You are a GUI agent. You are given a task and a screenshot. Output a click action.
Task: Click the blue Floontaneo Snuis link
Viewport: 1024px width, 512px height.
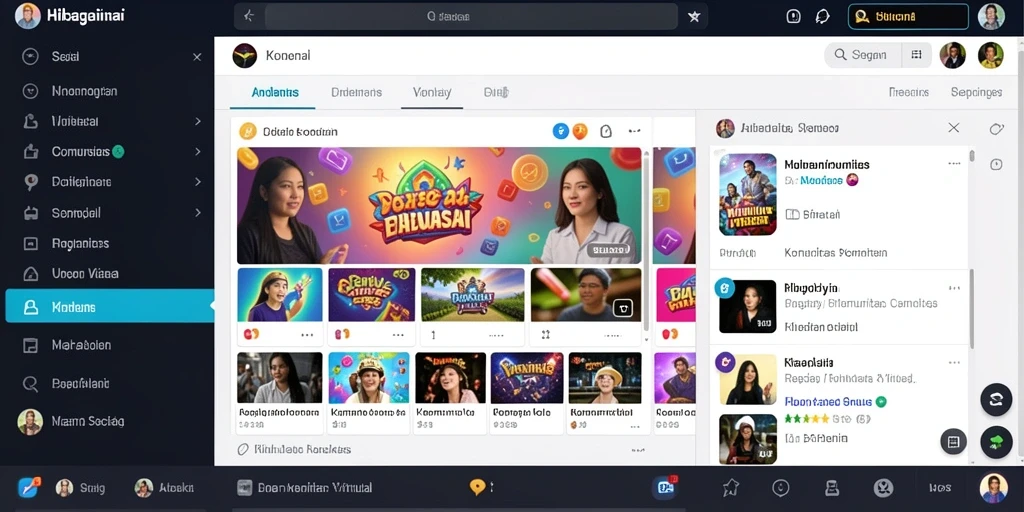coord(827,402)
